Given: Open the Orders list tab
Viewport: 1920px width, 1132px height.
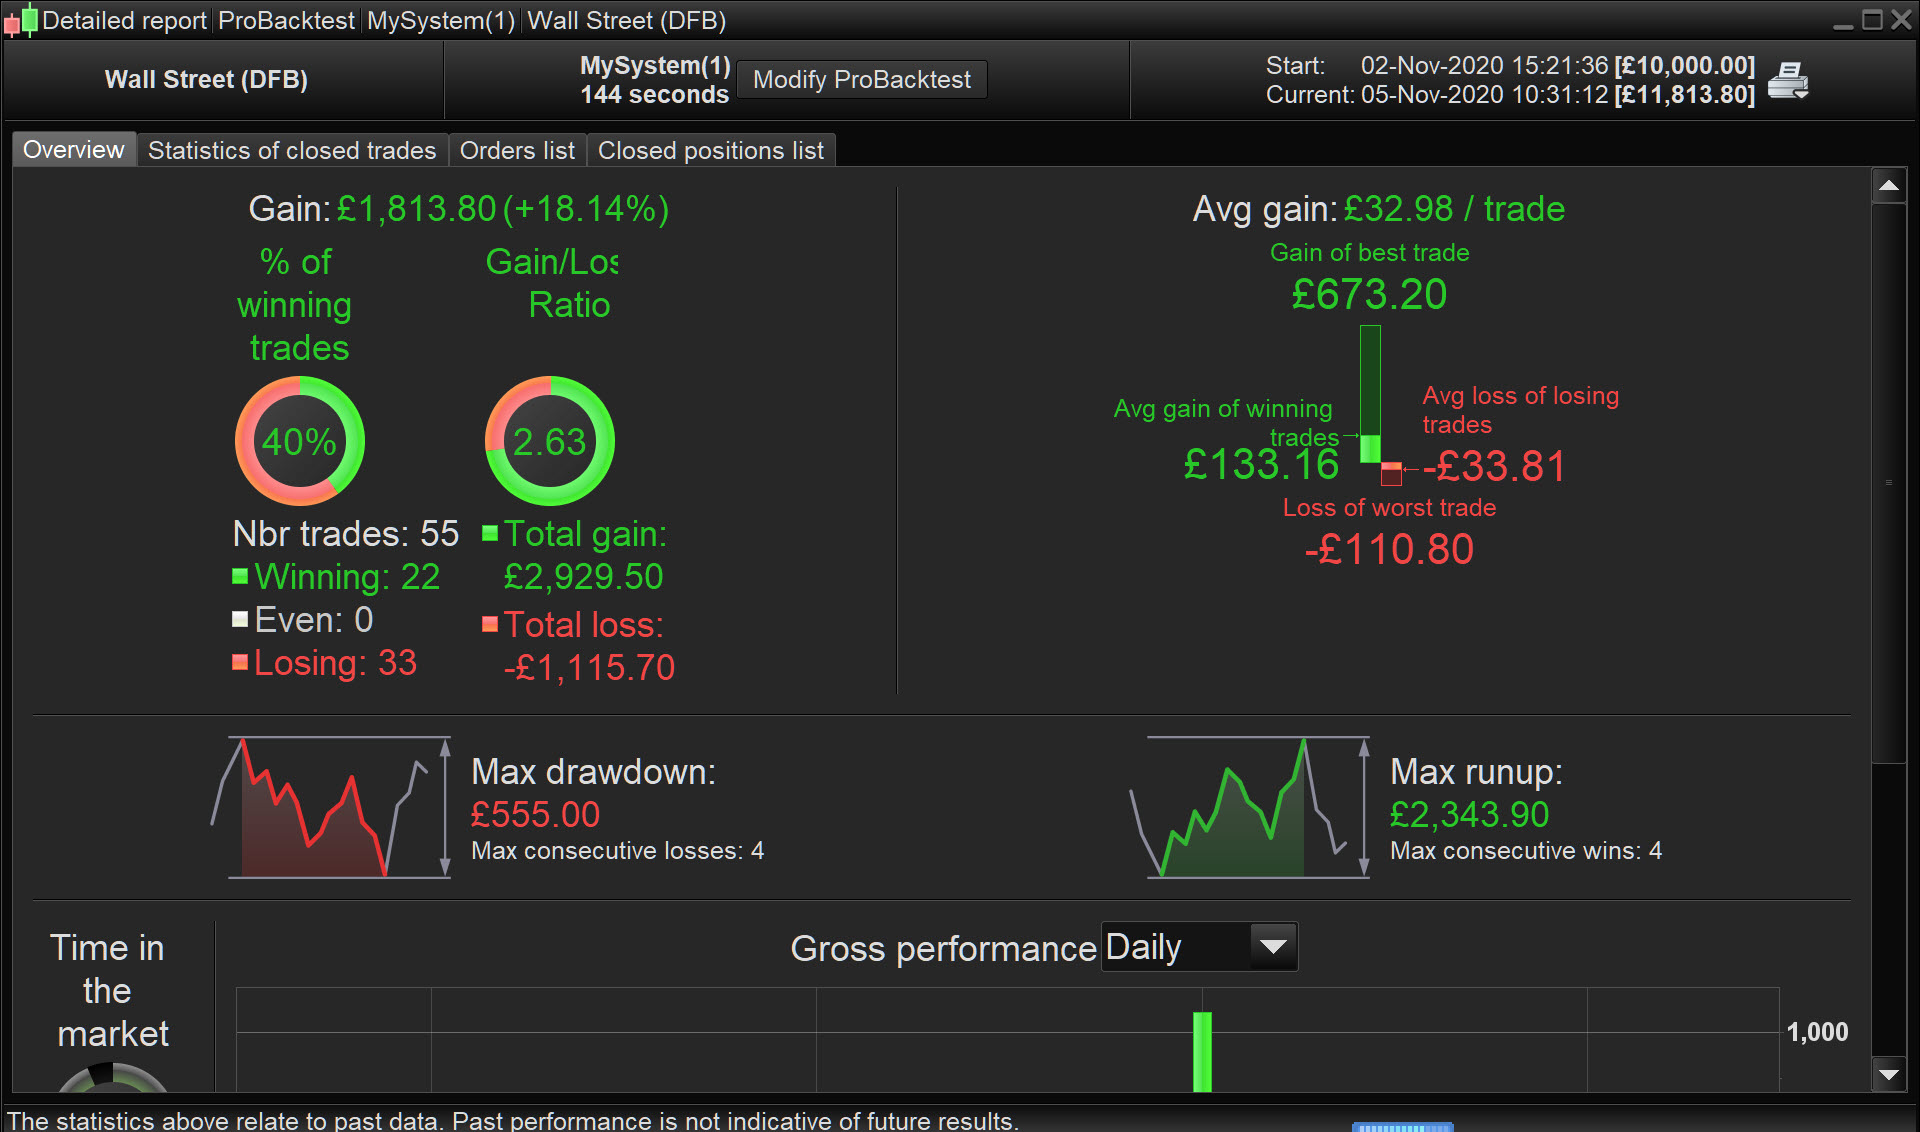Looking at the screenshot, I should 517,150.
